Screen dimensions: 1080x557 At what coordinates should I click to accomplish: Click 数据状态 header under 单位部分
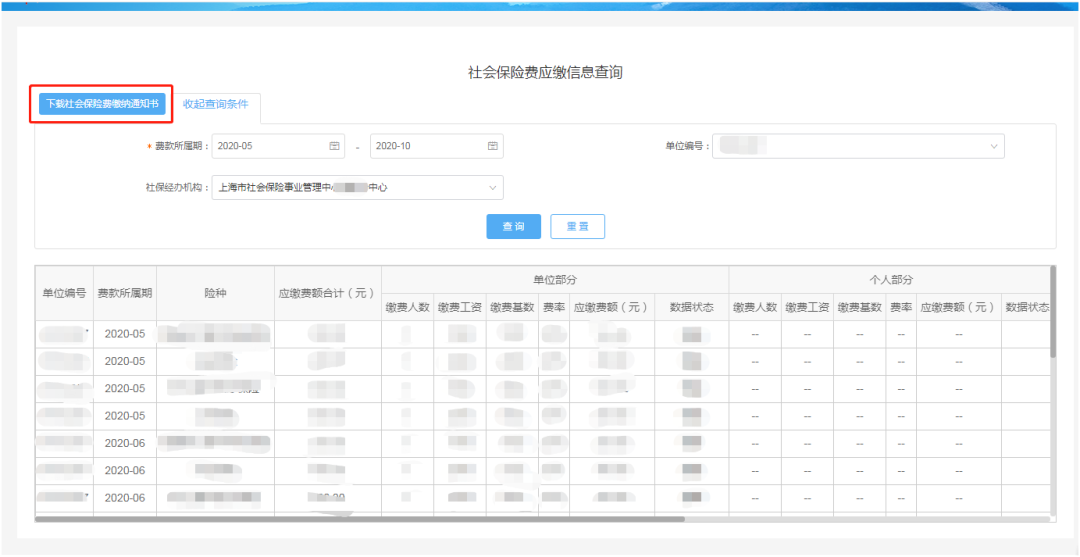[x=692, y=307]
